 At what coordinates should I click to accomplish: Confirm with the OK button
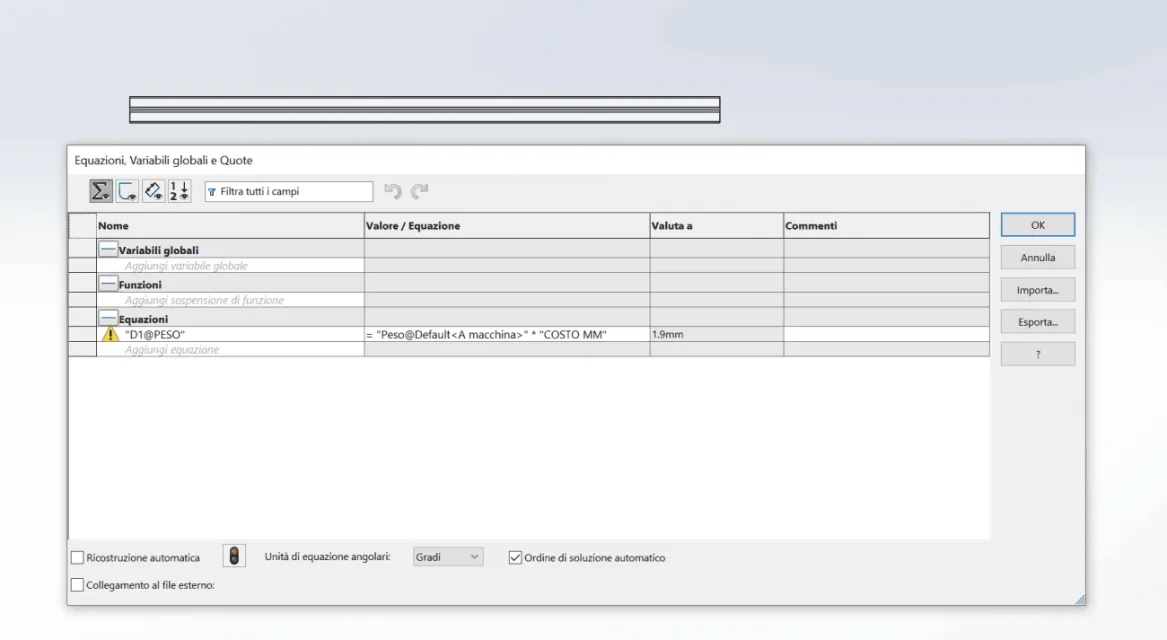[1037, 225]
